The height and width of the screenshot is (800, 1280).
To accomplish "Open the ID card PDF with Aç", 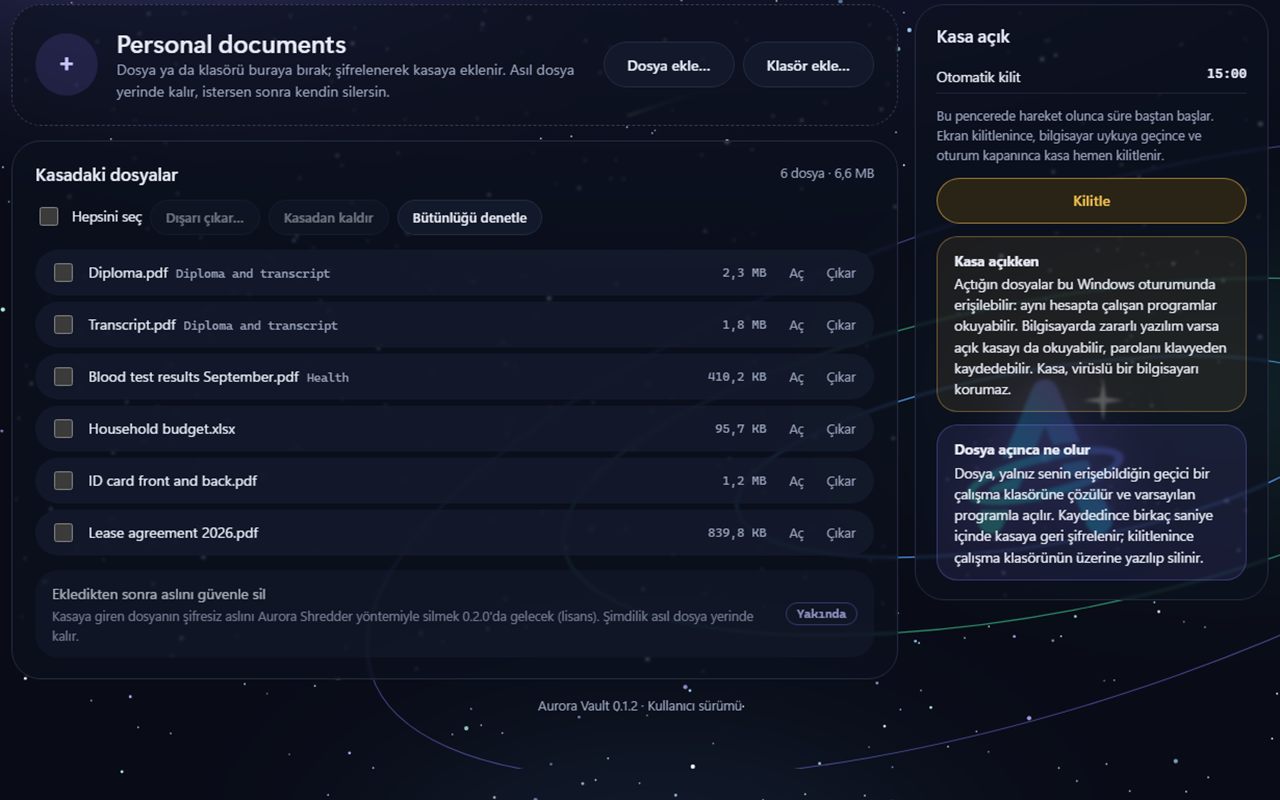I will pos(796,481).
